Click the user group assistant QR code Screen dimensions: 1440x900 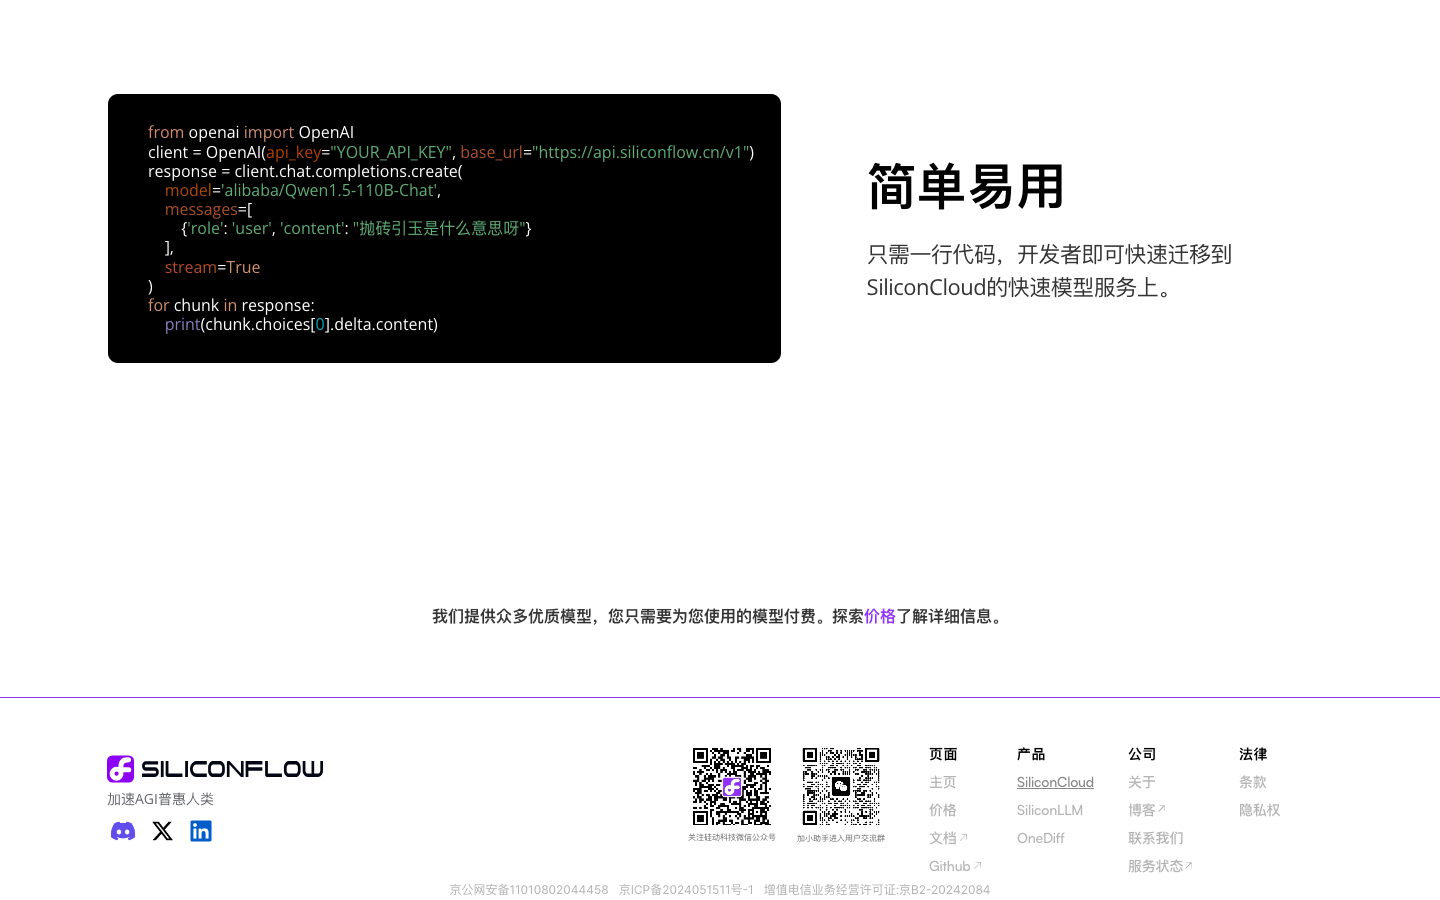[x=841, y=787]
